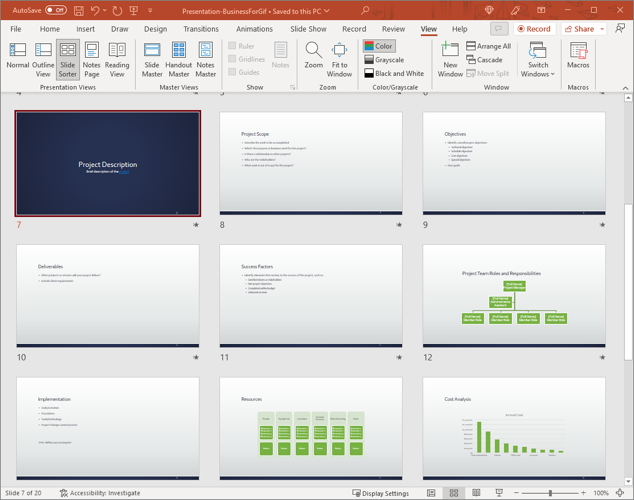Open the Transitions tab
The image size is (634, 500).
click(201, 29)
